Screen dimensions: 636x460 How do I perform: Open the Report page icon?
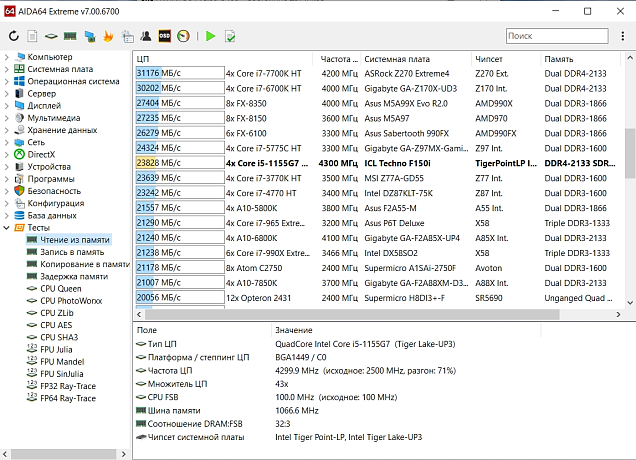(32, 36)
